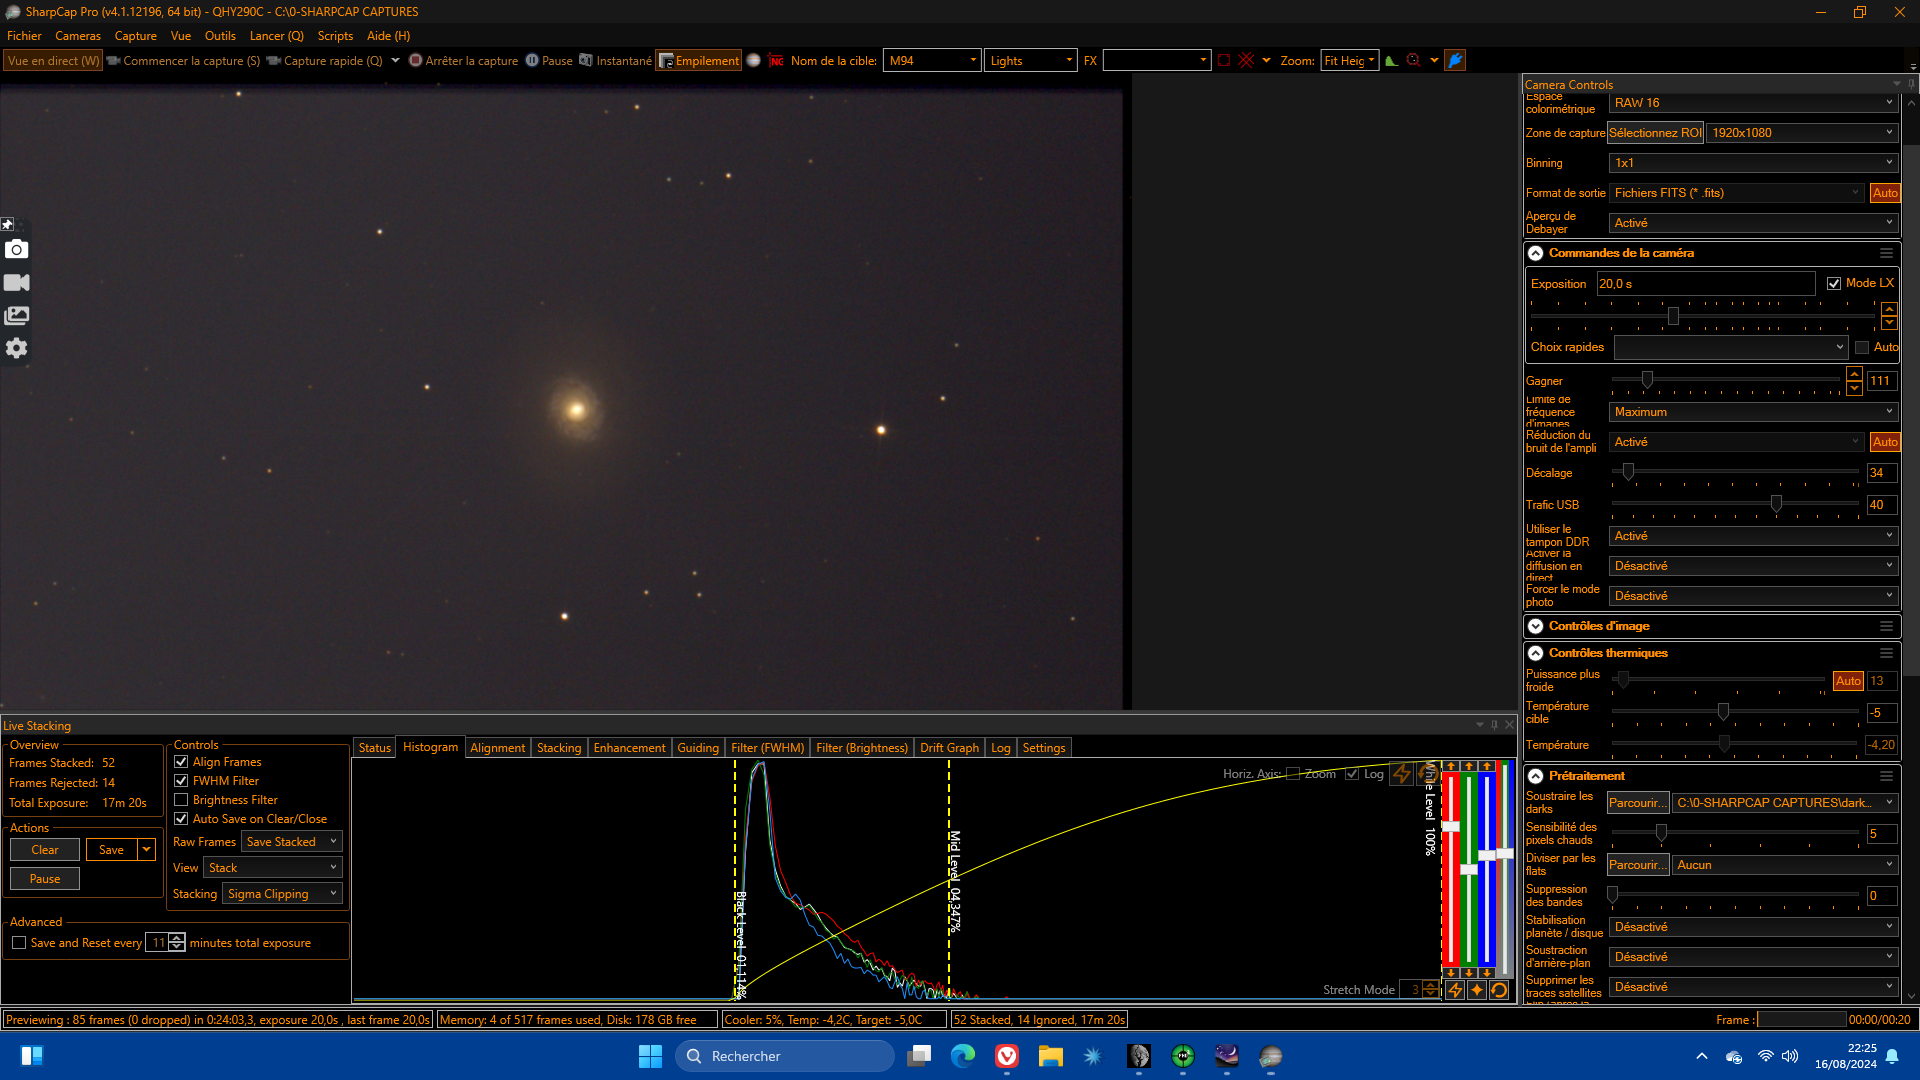The height and width of the screenshot is (1080, 1920).
Task: Click Commencer la capture toolbar button
Action: pyautogui.click(x=183, y=61)
